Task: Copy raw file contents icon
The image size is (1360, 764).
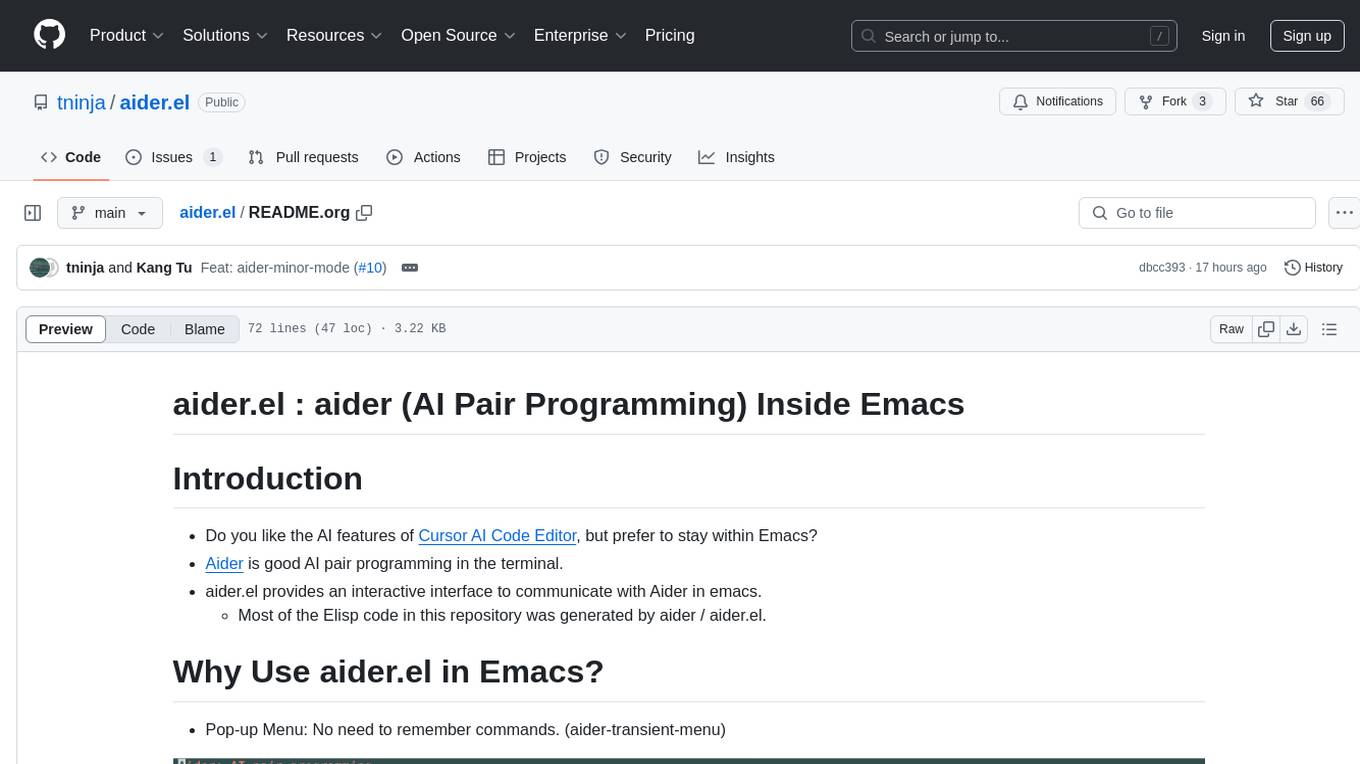Action: [x=1266, y=329]
